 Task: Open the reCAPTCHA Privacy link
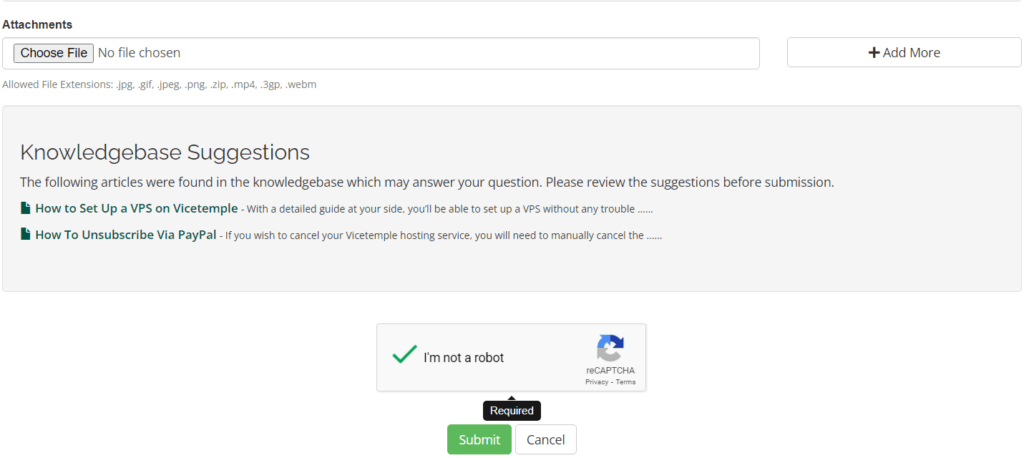[x=597, y=382]
